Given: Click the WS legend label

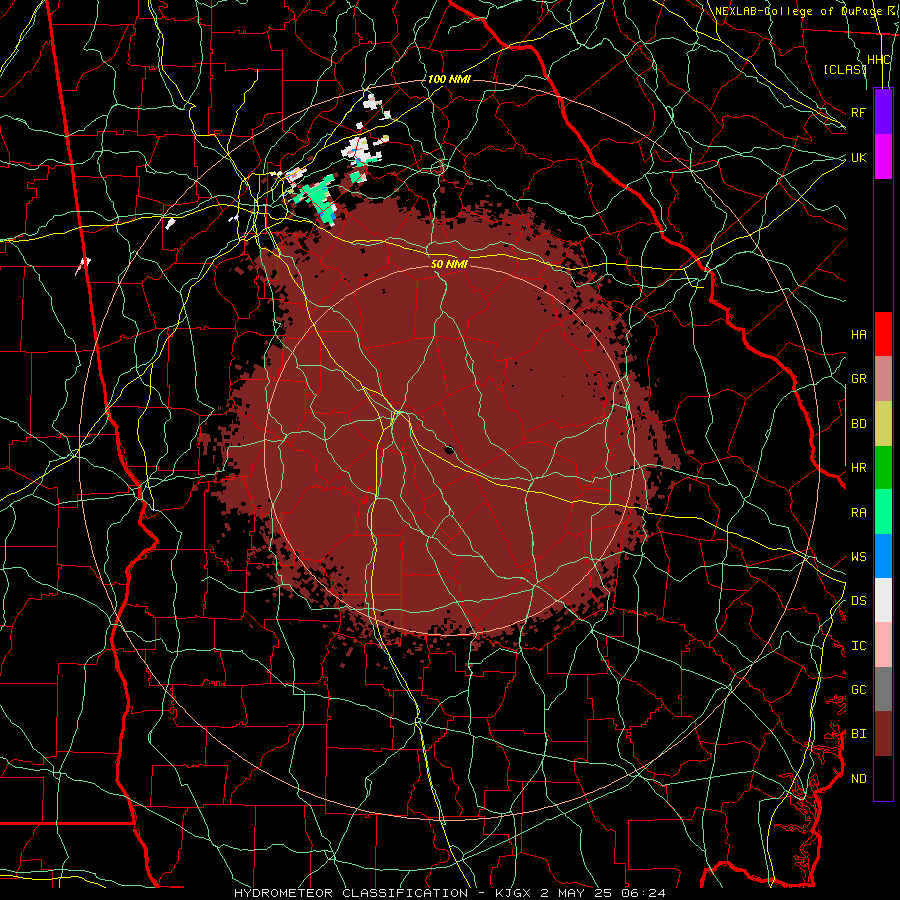Looking at the screenshot, I should [x=858, y=557].
